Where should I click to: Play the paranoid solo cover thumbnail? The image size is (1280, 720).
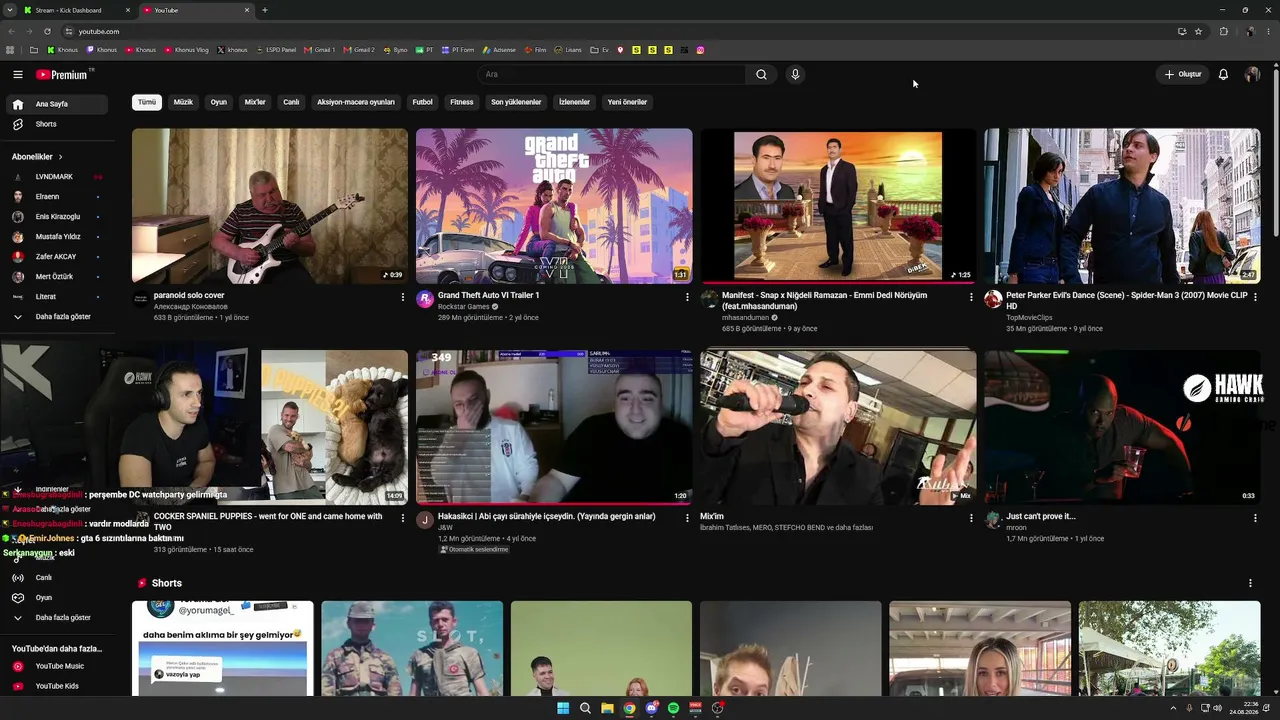click(270, 206)
